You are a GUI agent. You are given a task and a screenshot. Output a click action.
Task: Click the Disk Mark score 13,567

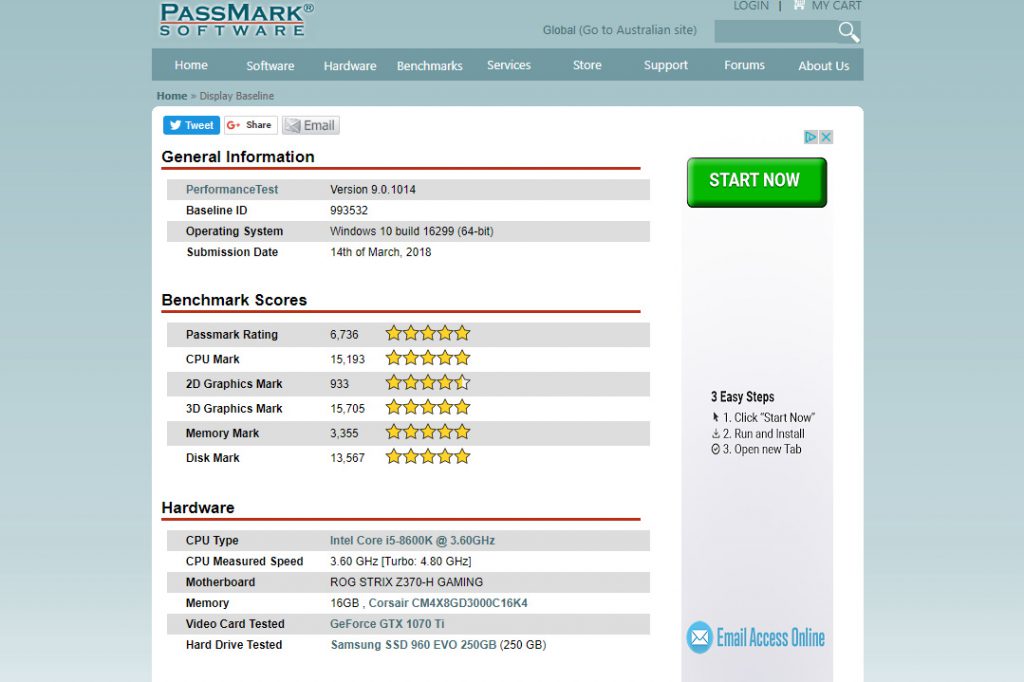coord(347,458)
